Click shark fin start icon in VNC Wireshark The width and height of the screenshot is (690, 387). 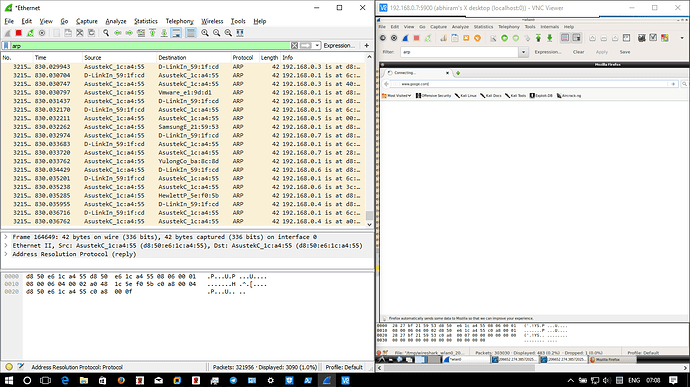click(x=405, y=38)
